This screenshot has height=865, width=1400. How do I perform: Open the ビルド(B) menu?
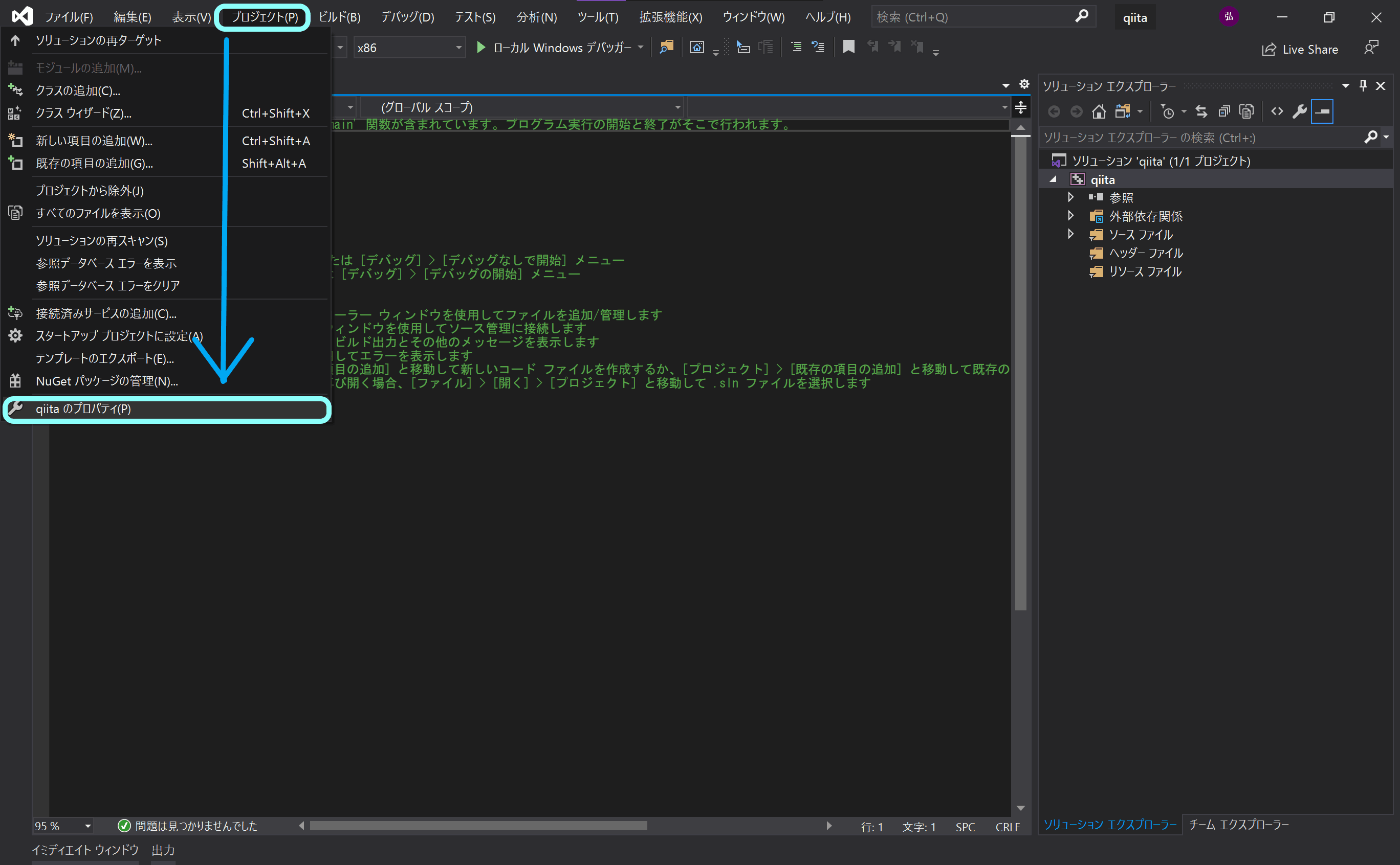coord(339,17)
